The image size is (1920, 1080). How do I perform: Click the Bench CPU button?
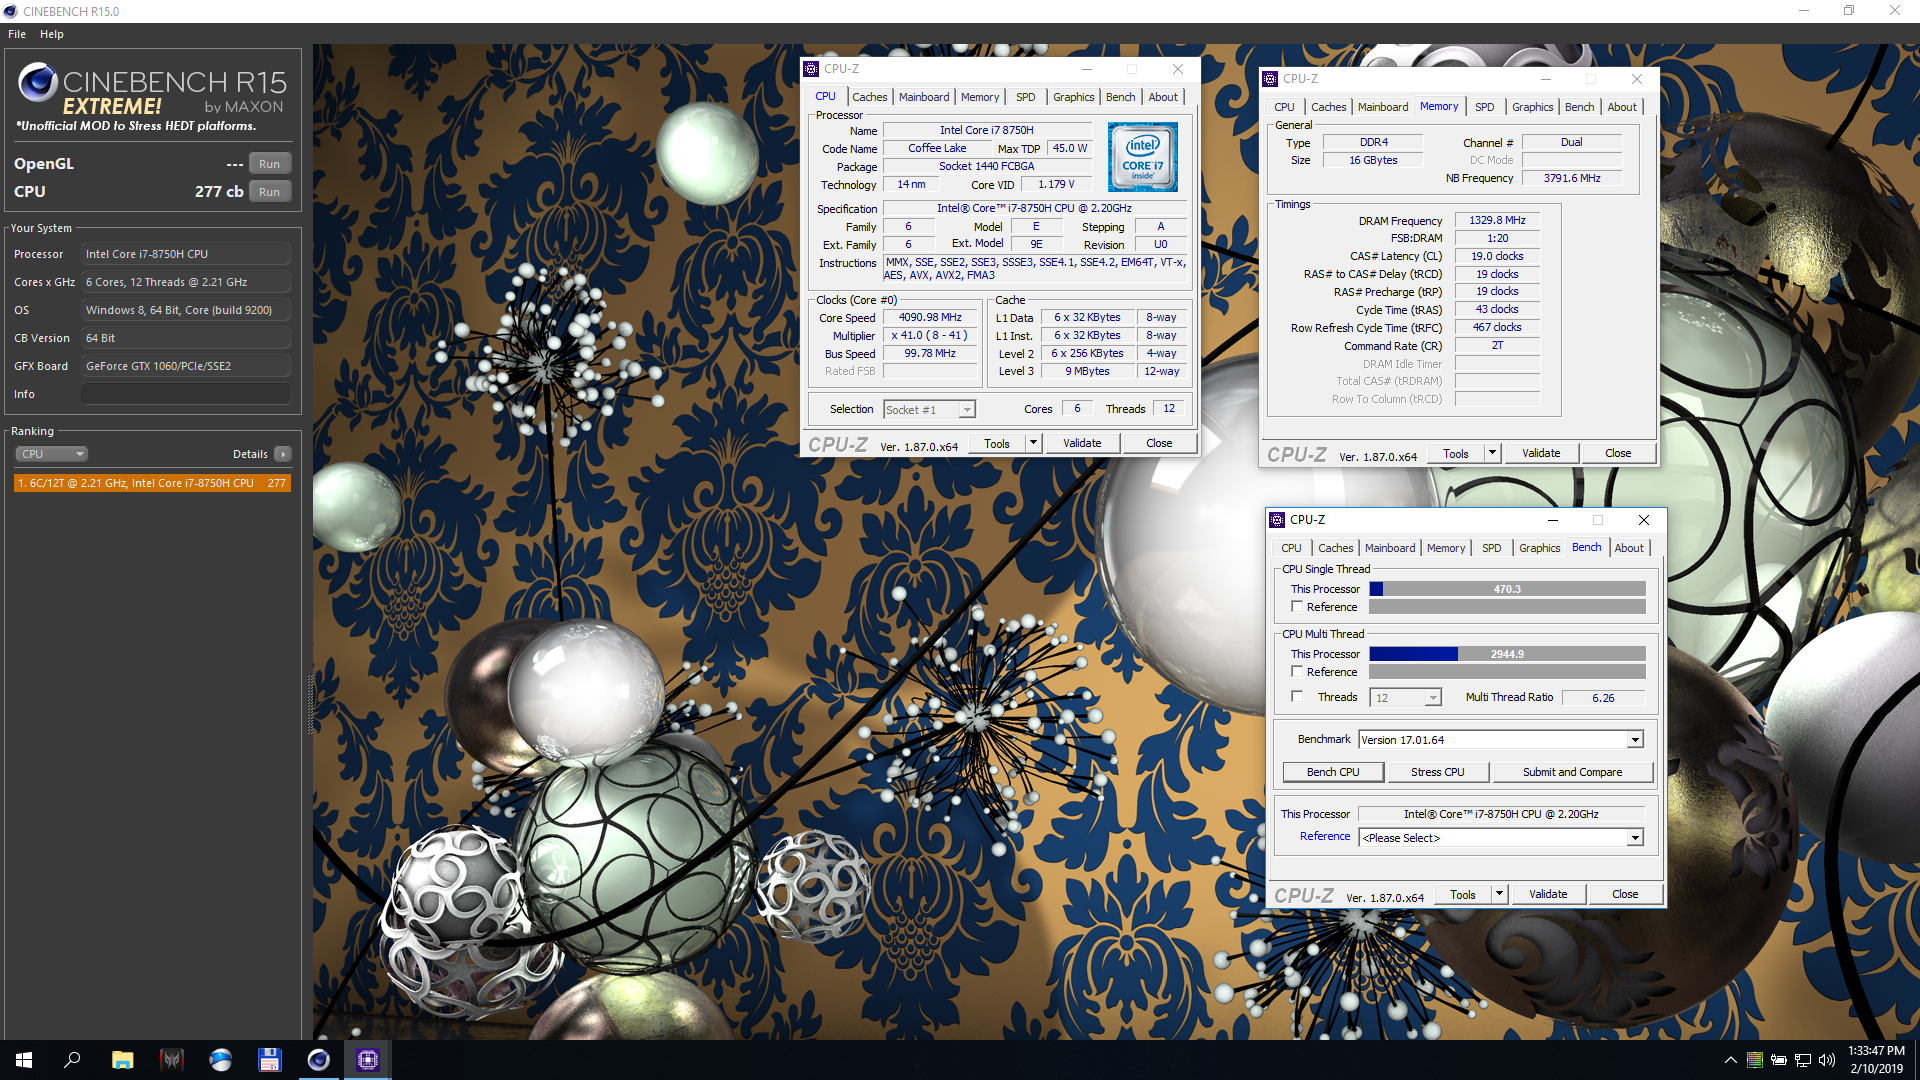1333,772
